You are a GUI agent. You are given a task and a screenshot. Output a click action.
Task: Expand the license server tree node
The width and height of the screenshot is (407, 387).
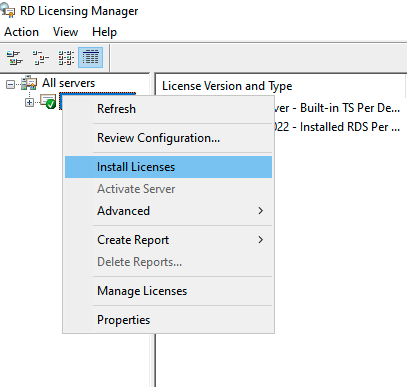click(x=29, y=103)
